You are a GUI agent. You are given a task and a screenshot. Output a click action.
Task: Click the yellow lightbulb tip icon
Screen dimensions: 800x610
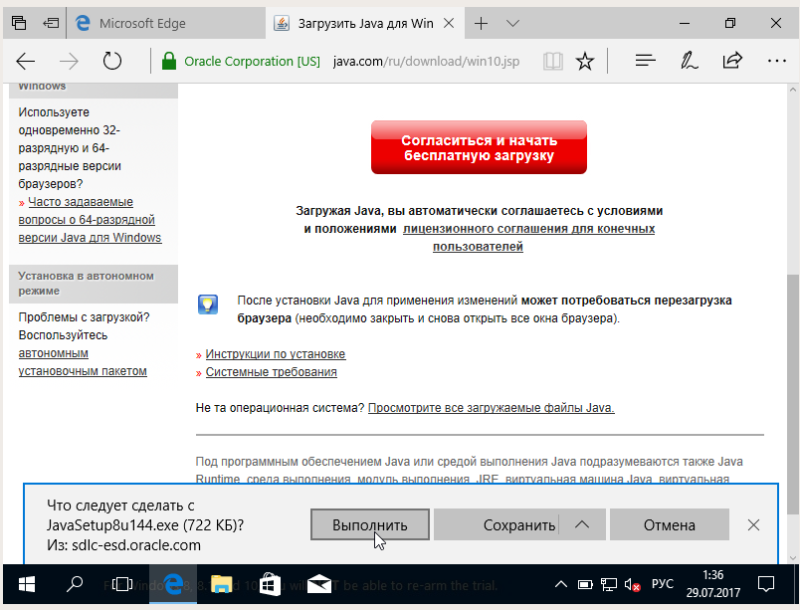[208, 304]
